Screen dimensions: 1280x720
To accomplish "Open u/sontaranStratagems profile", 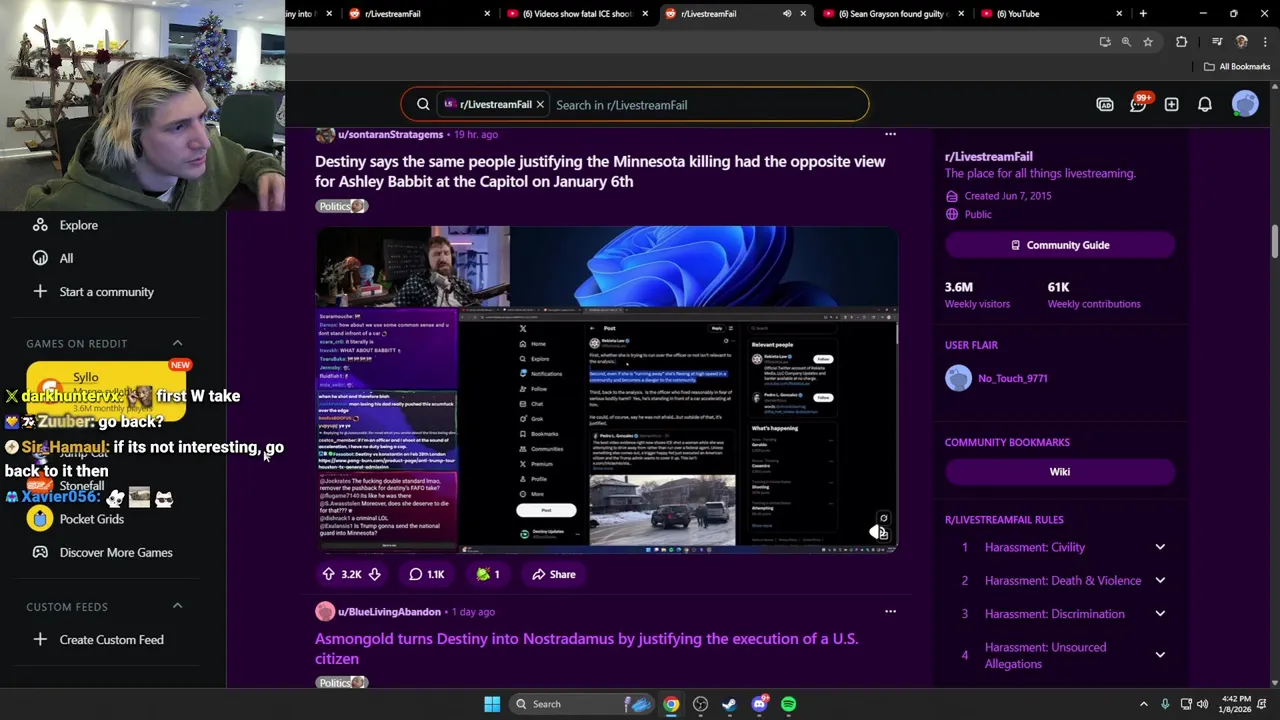I will pyautogui.click(x=390, y=134).
